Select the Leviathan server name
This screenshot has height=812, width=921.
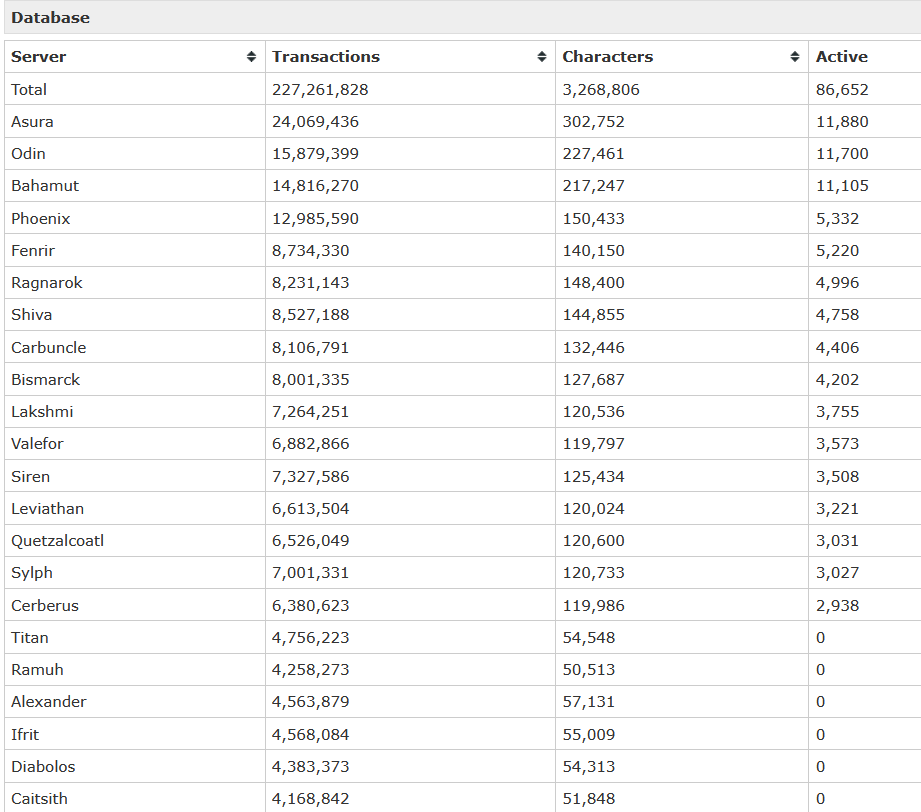(48, 508)
